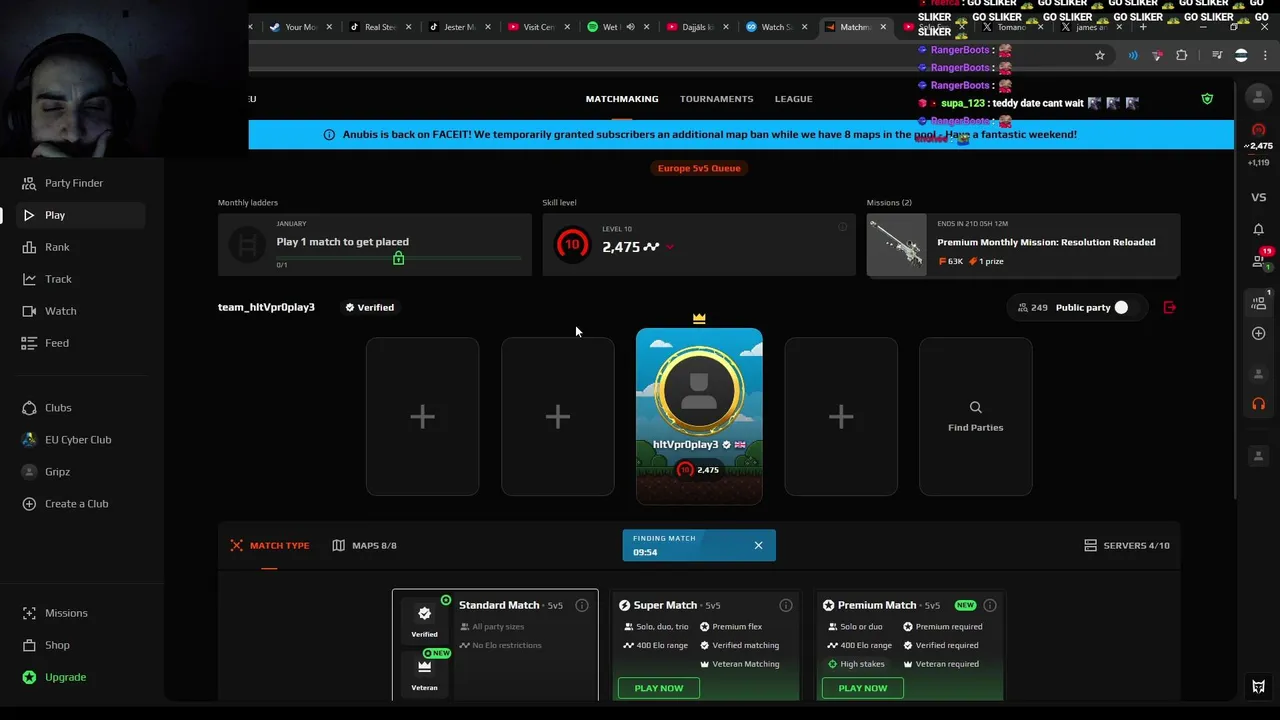Click the green shield icon in header
Viewport: 1280px width, 720px height.
(1207, 99)
